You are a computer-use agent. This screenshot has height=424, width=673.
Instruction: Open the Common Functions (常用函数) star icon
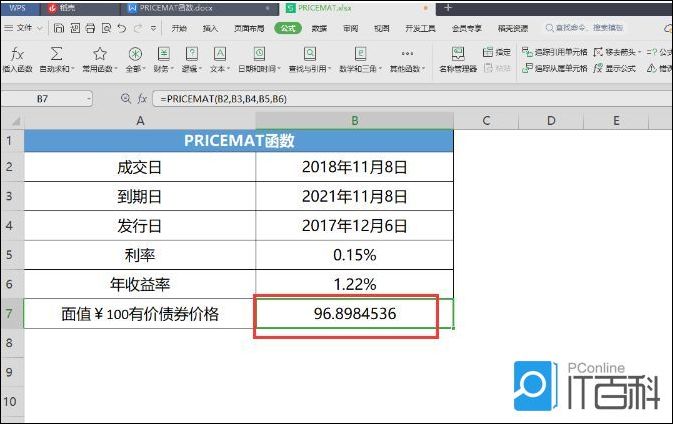click(x=100, y=54)
